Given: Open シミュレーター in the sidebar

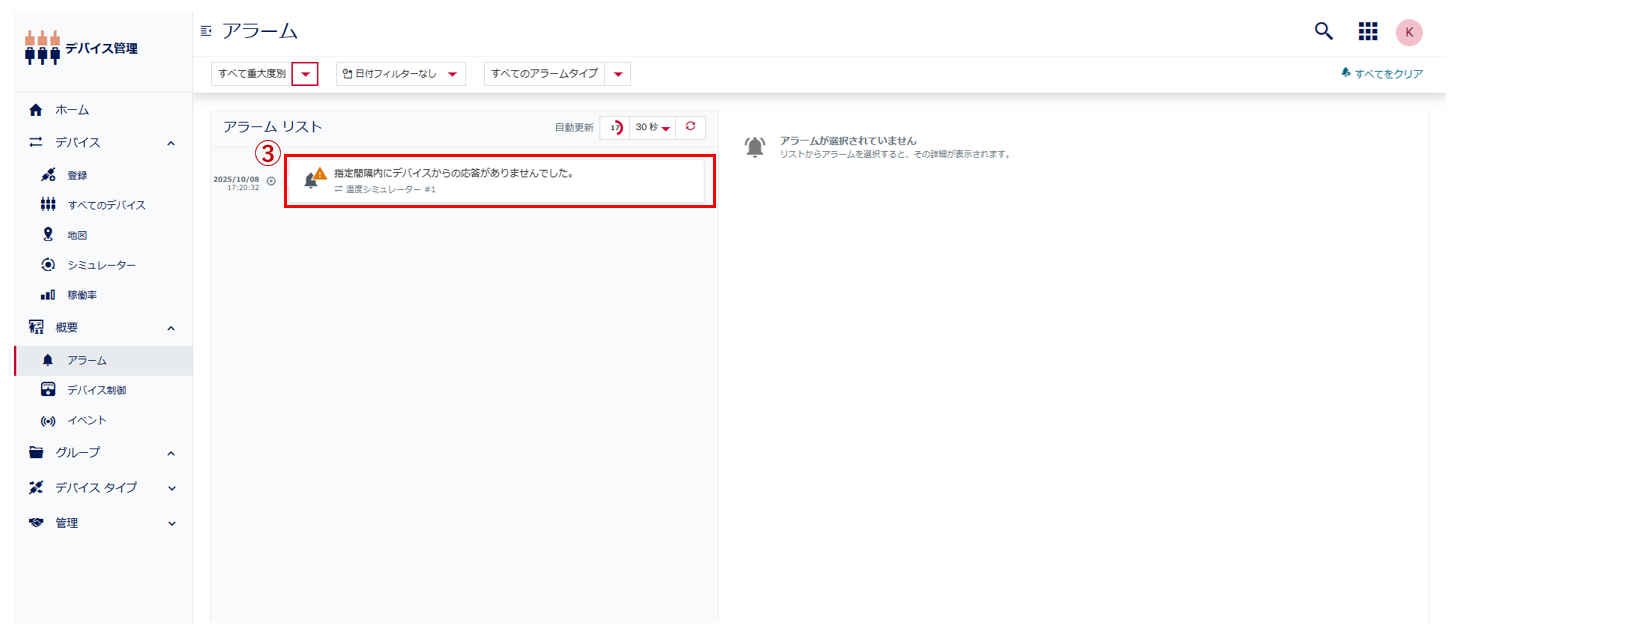Looking at the screenshot, I should pyautogui.click(x=101, y=265).
